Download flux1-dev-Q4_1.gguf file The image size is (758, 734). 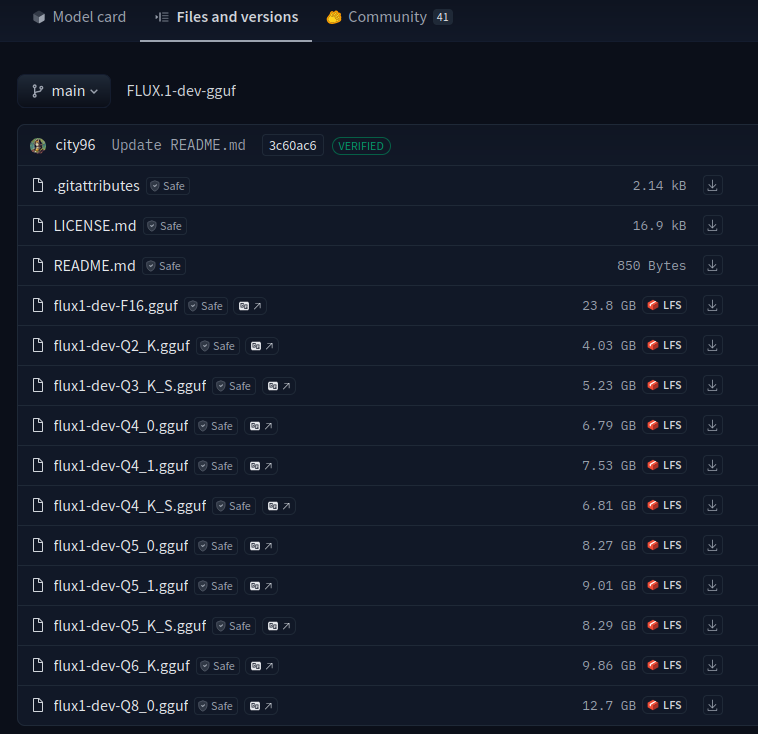pyautogui.click(x=712, y=466)
